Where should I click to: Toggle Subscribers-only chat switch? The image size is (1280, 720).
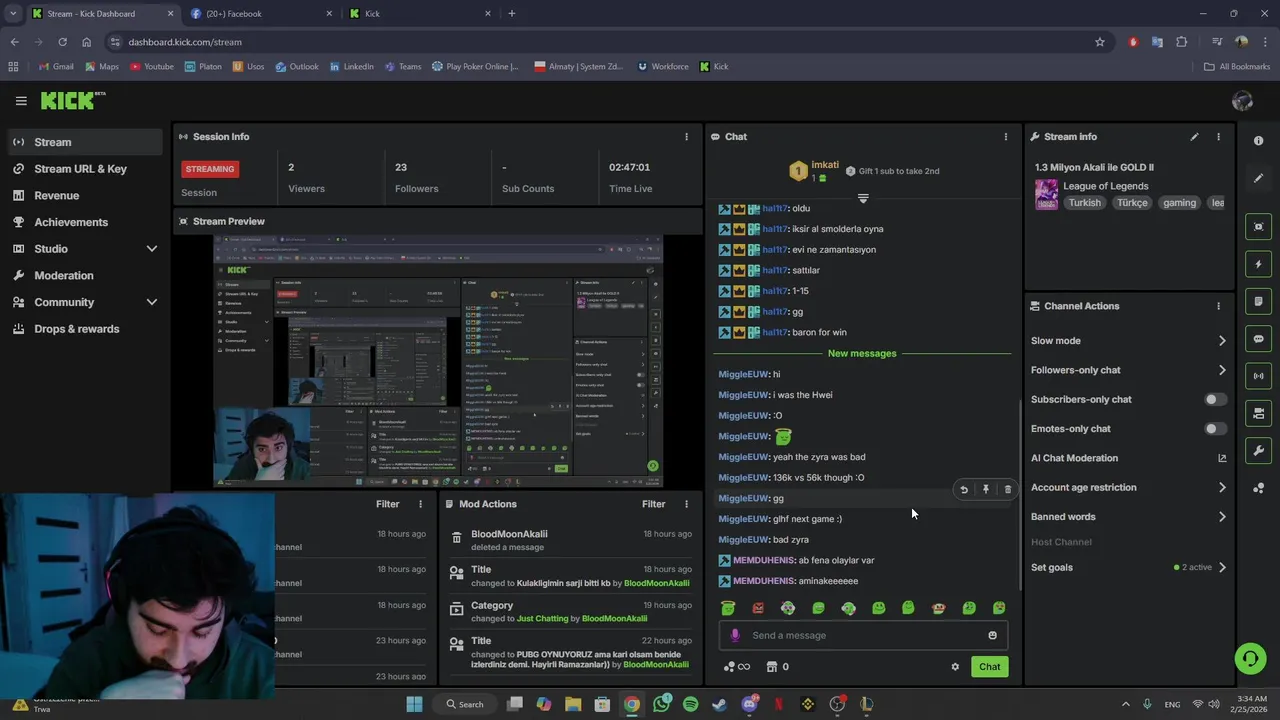1215,399
